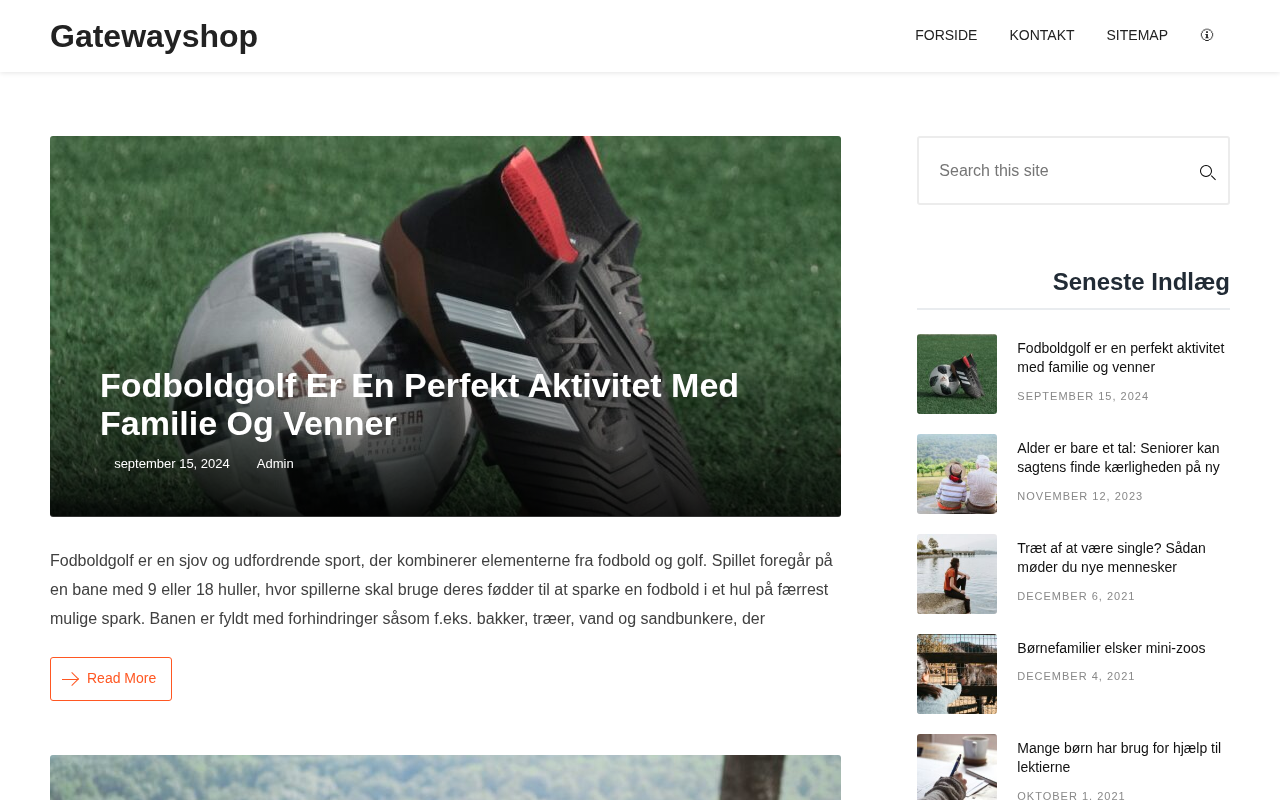1280x800 pixels.
Task: Open the lakeside person thumbnail
Action: coord(957,574)
